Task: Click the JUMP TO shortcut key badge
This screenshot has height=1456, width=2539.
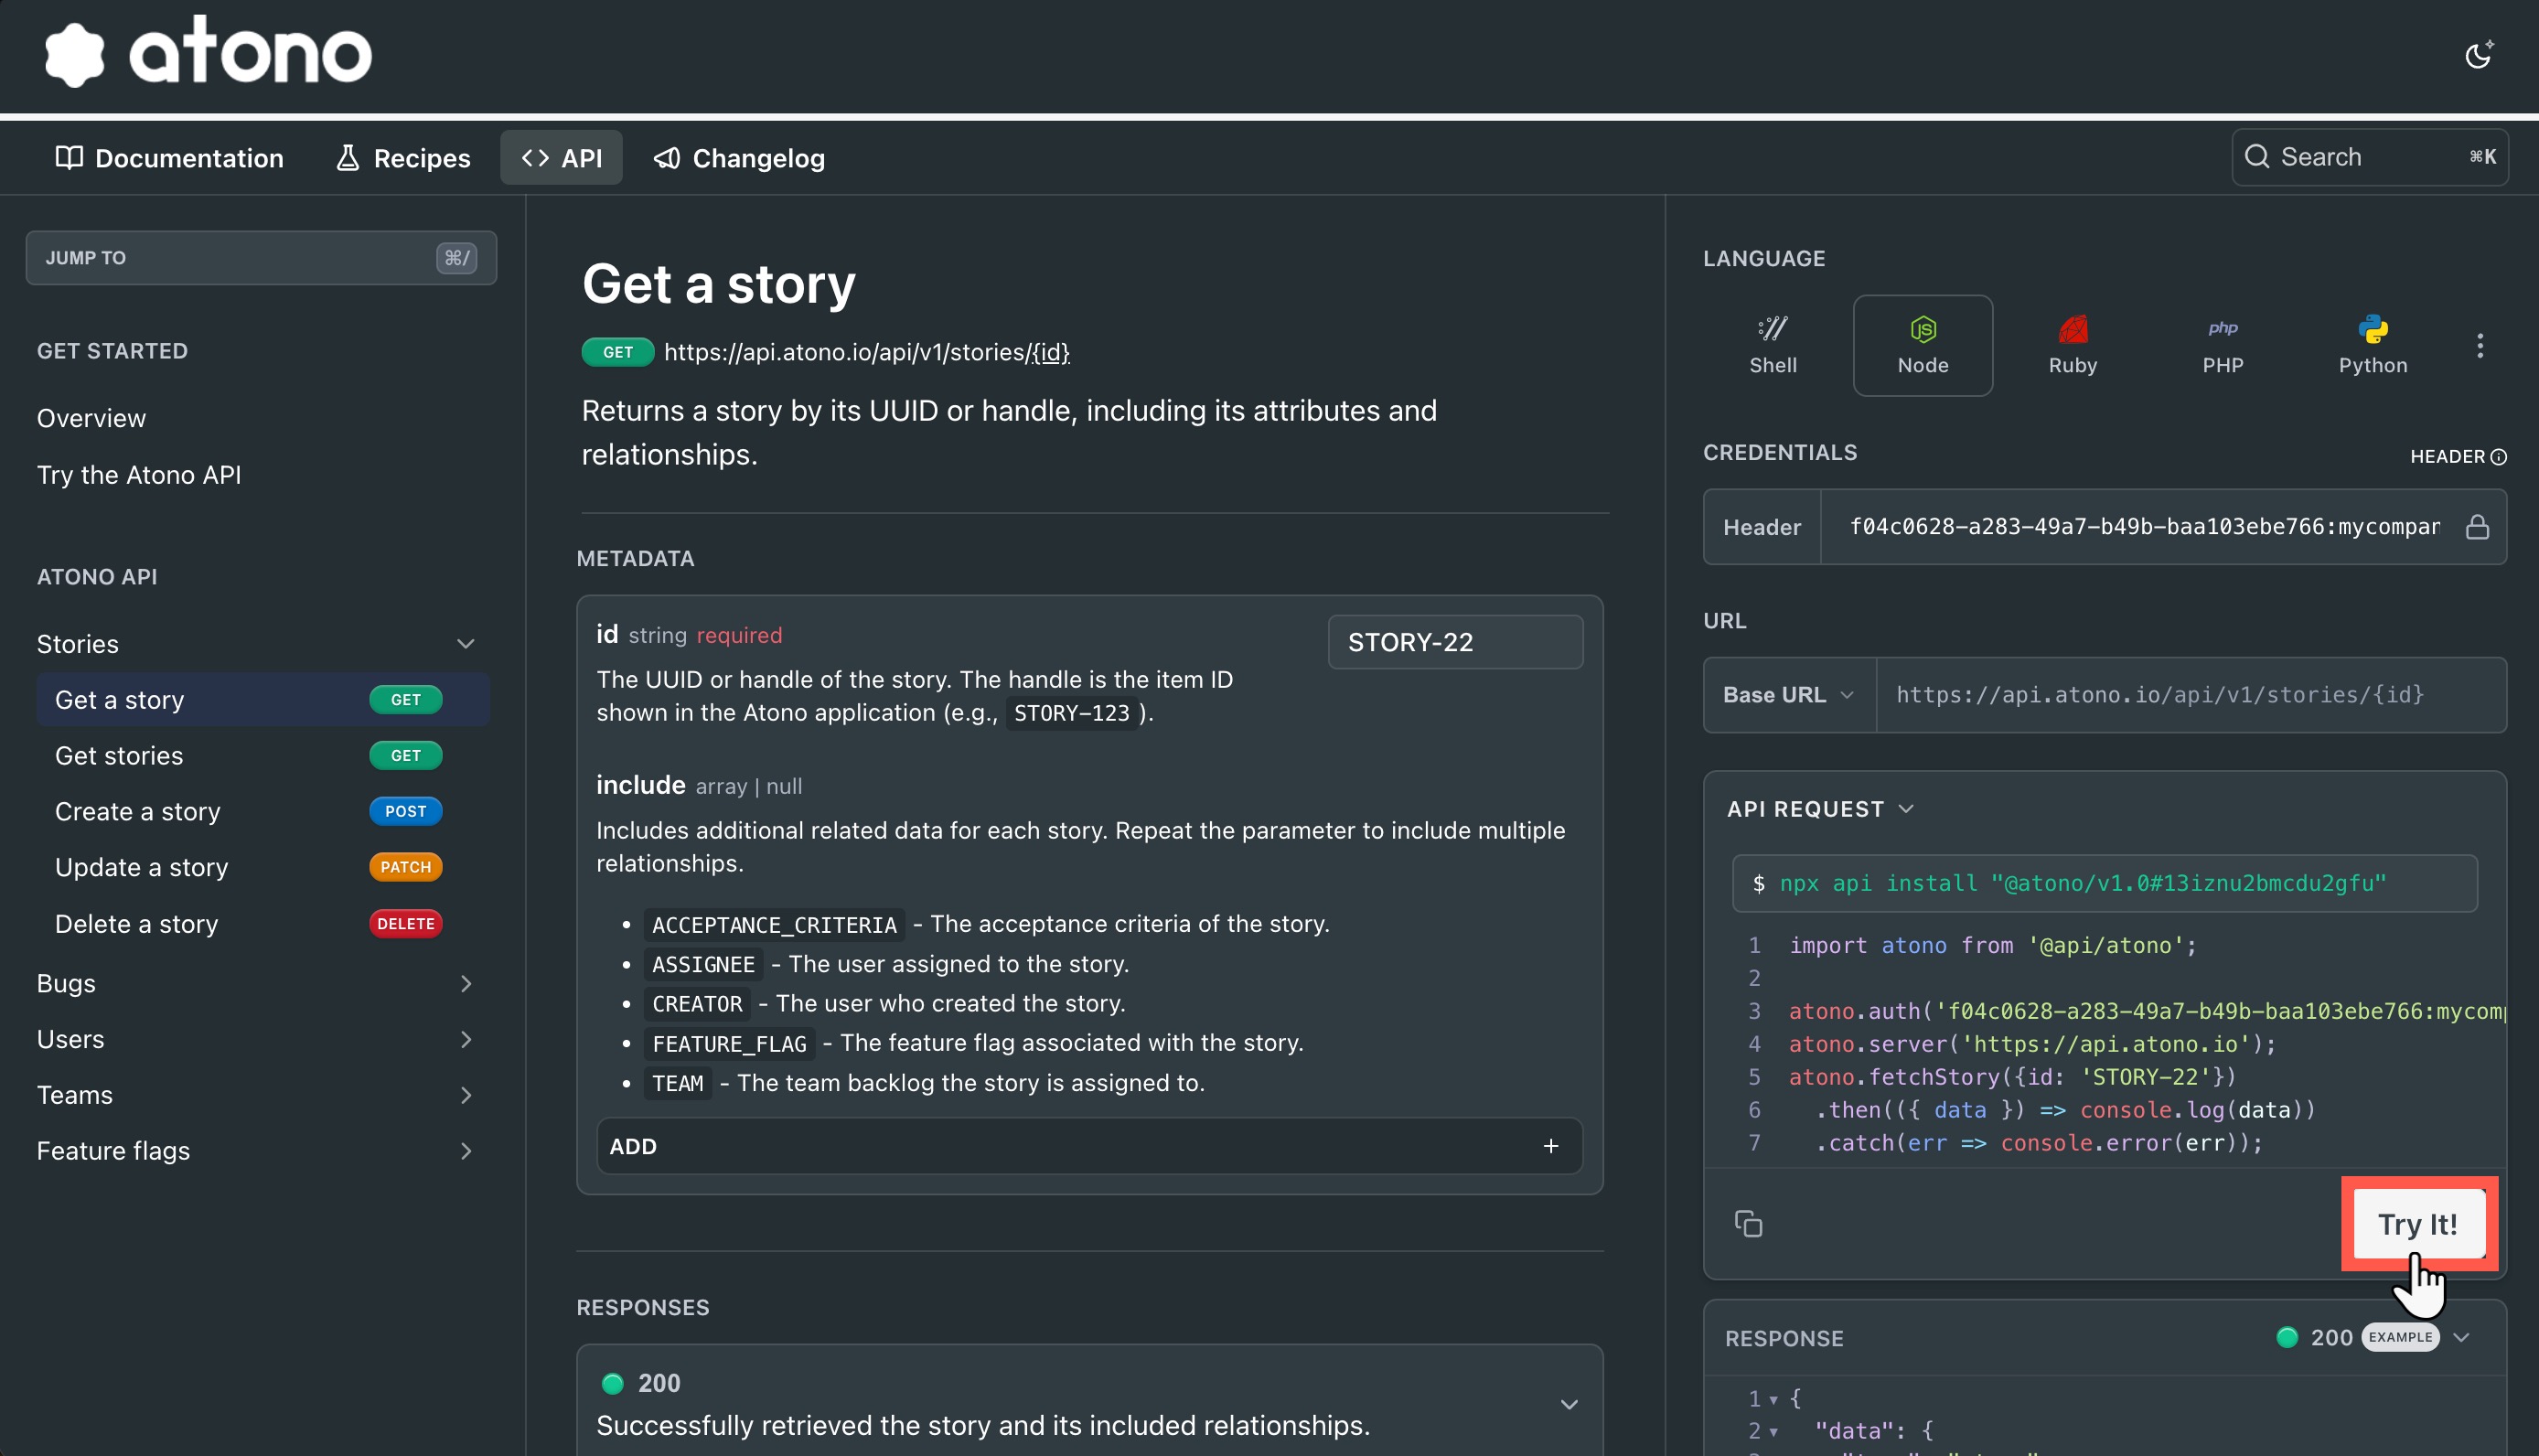Action: click(x=457, y=258)
